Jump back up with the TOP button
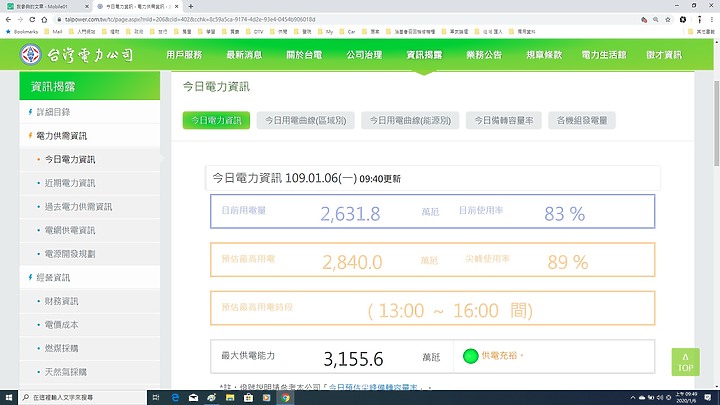720x405 pixels. tap(685, 362)
